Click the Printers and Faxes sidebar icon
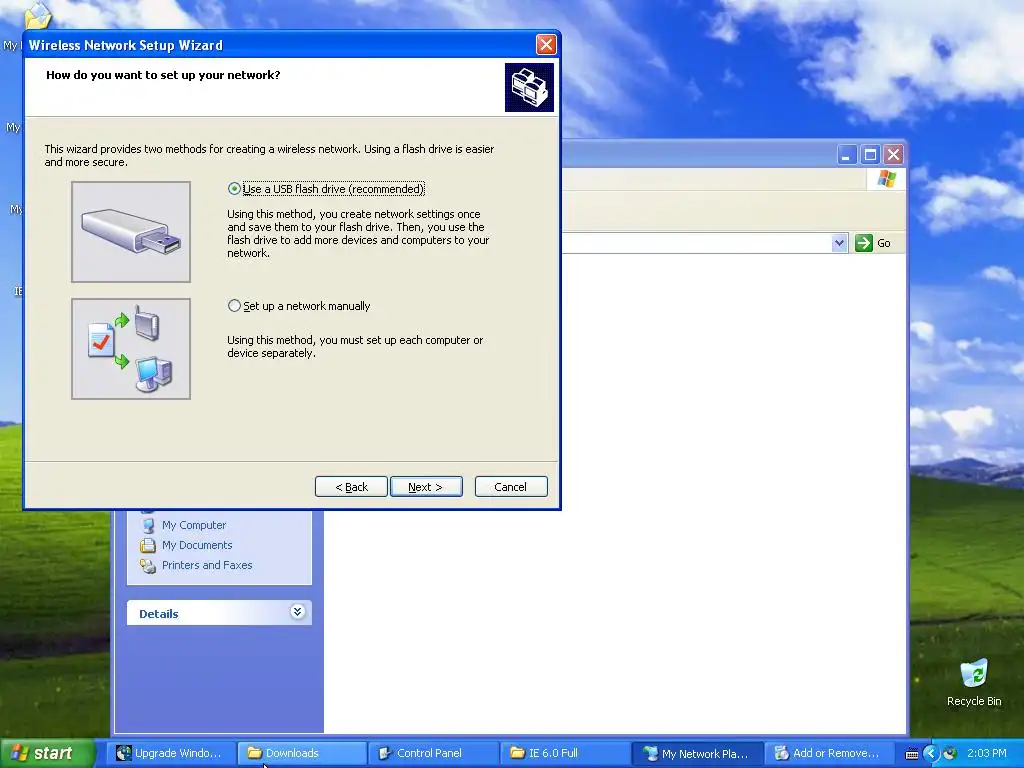Screen dimensions: 1024x768 pos(148,566)
